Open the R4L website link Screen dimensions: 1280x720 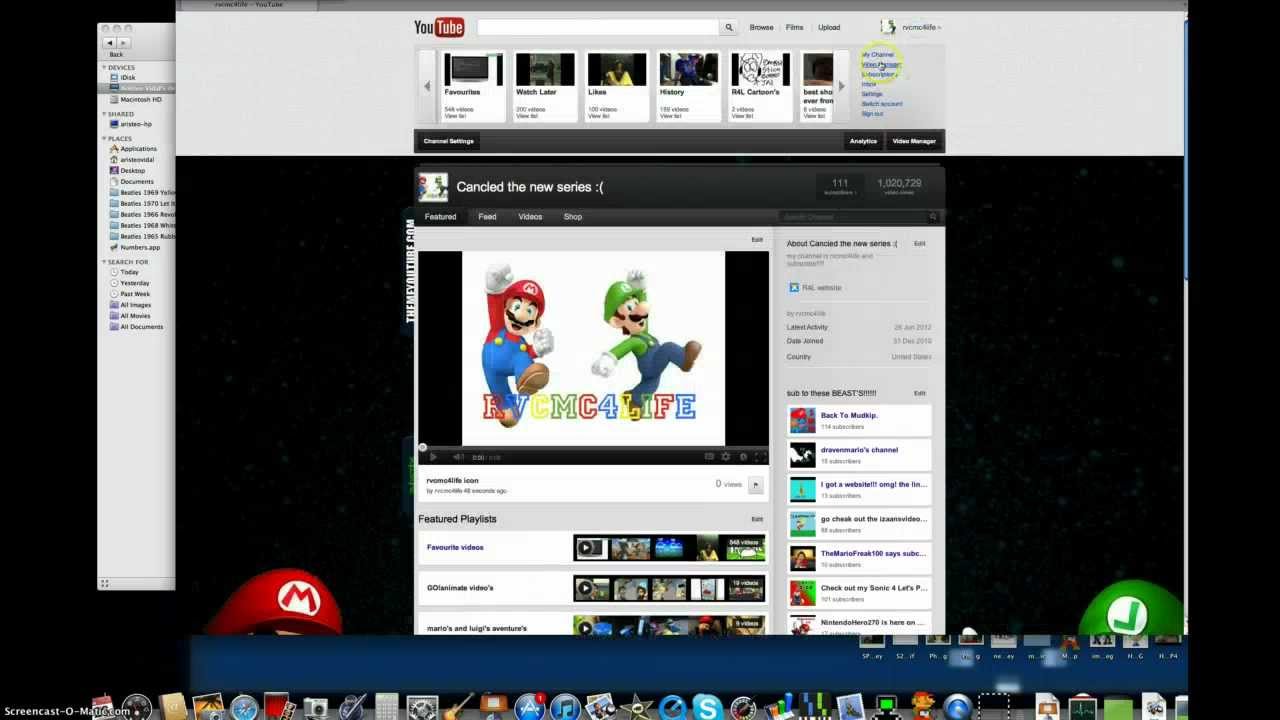click(x=821, y=288)
